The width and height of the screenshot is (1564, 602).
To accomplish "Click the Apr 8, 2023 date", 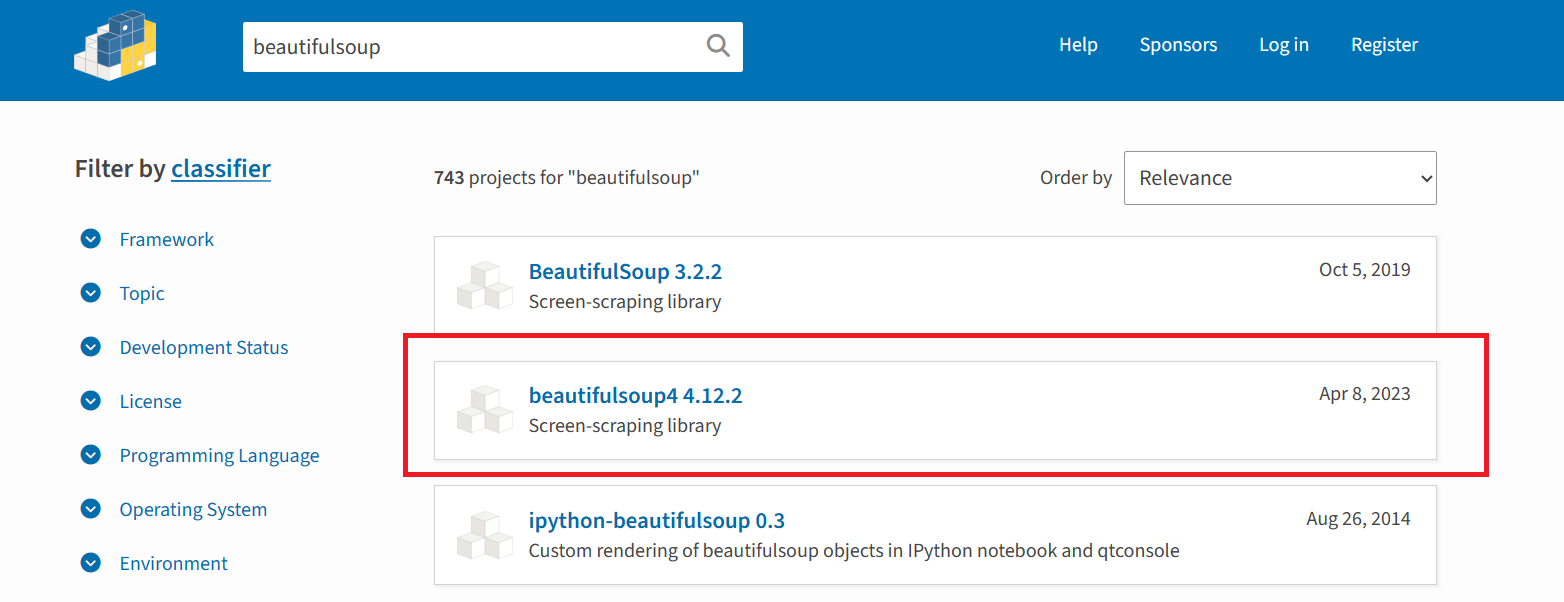I will [x=1364, y=393].
